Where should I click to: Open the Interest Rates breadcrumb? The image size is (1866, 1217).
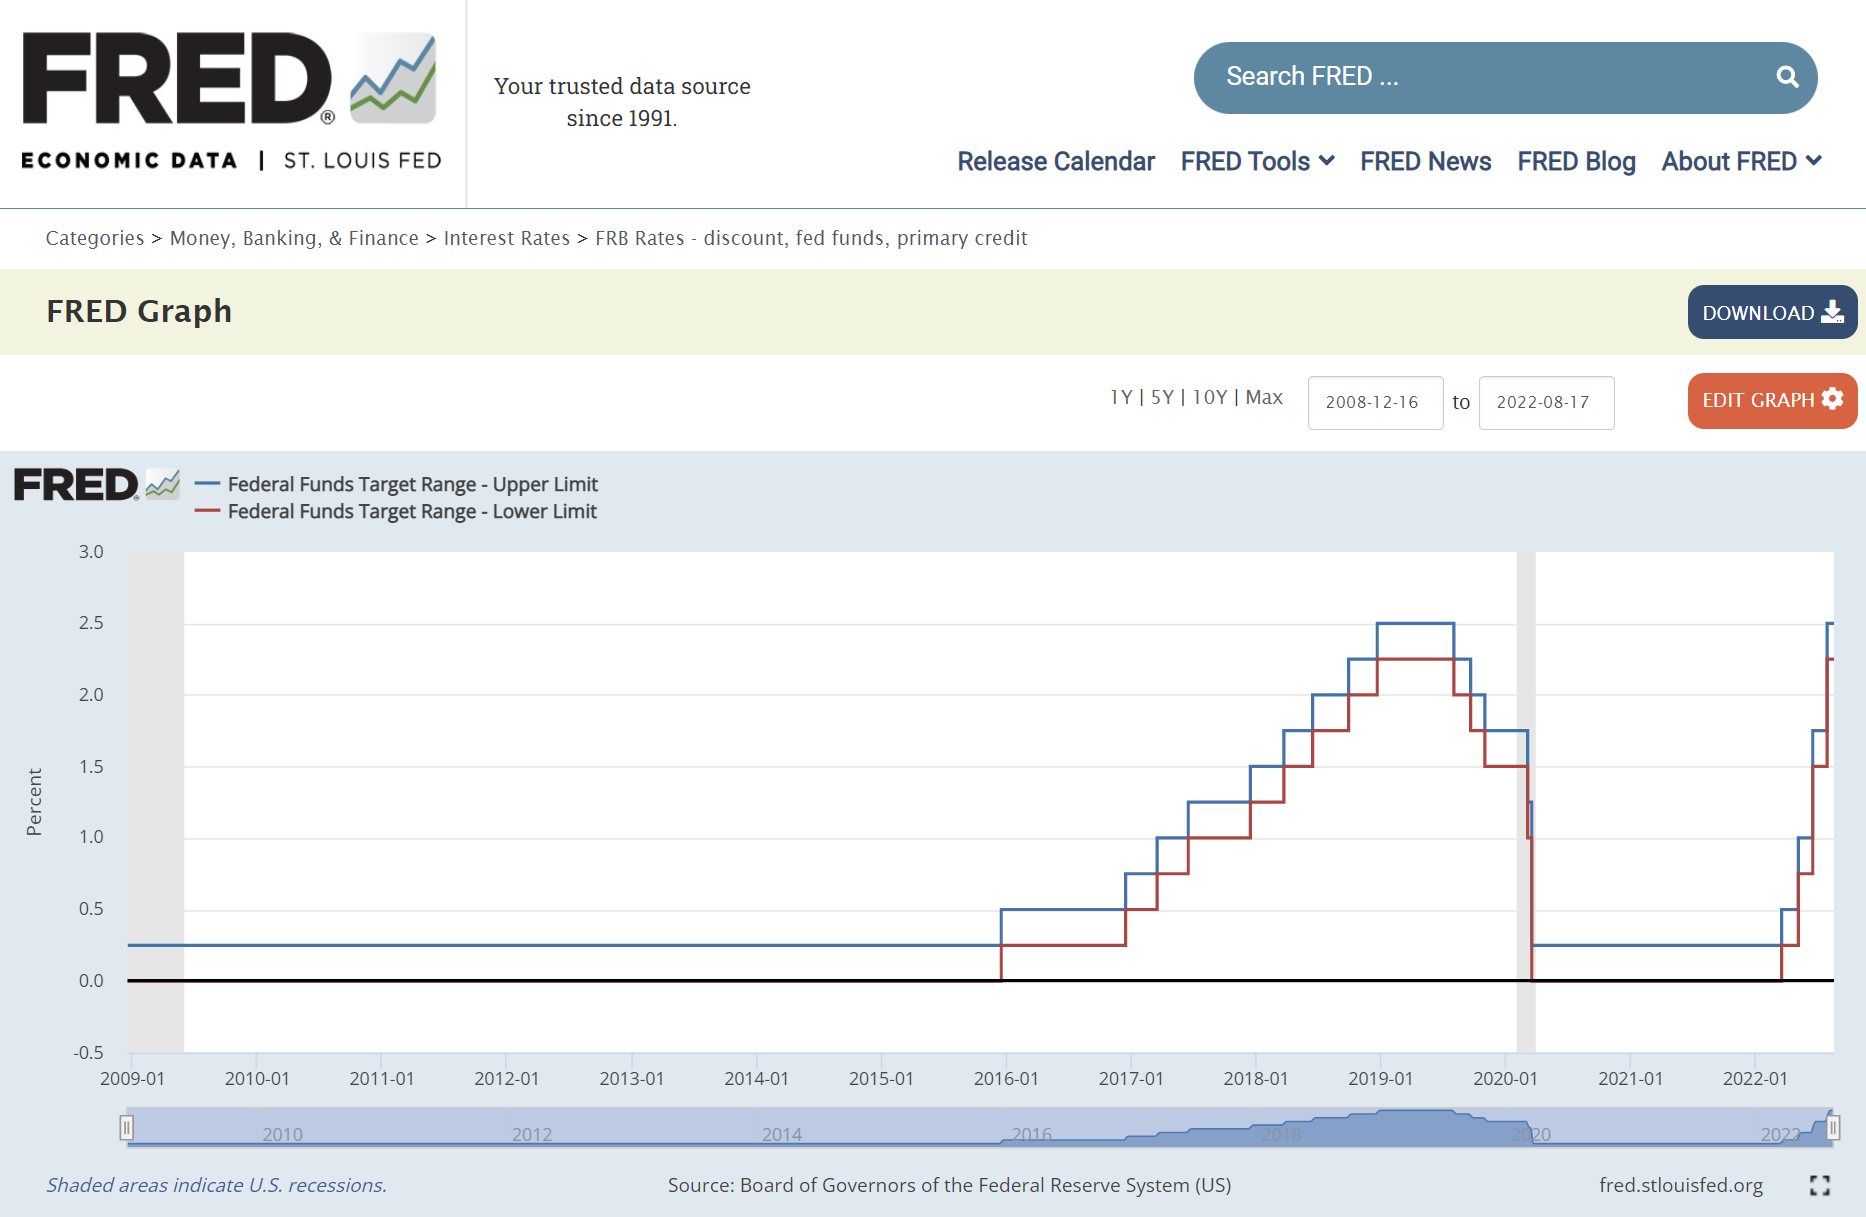[x=507, y=238]
